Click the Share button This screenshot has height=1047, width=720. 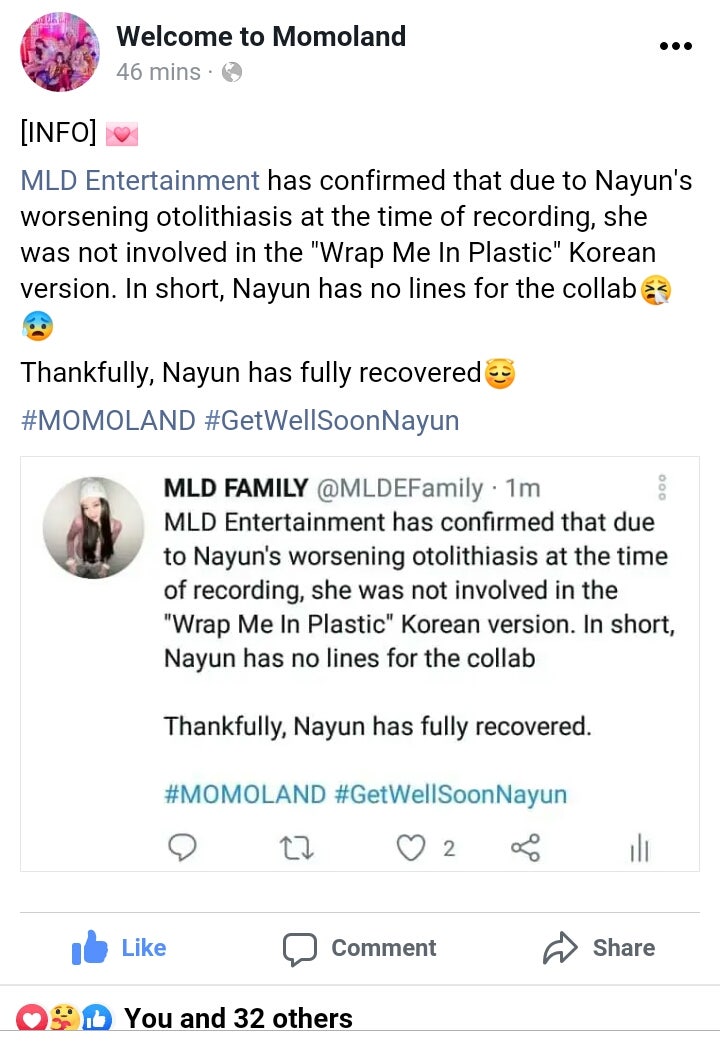coord(599,948)
